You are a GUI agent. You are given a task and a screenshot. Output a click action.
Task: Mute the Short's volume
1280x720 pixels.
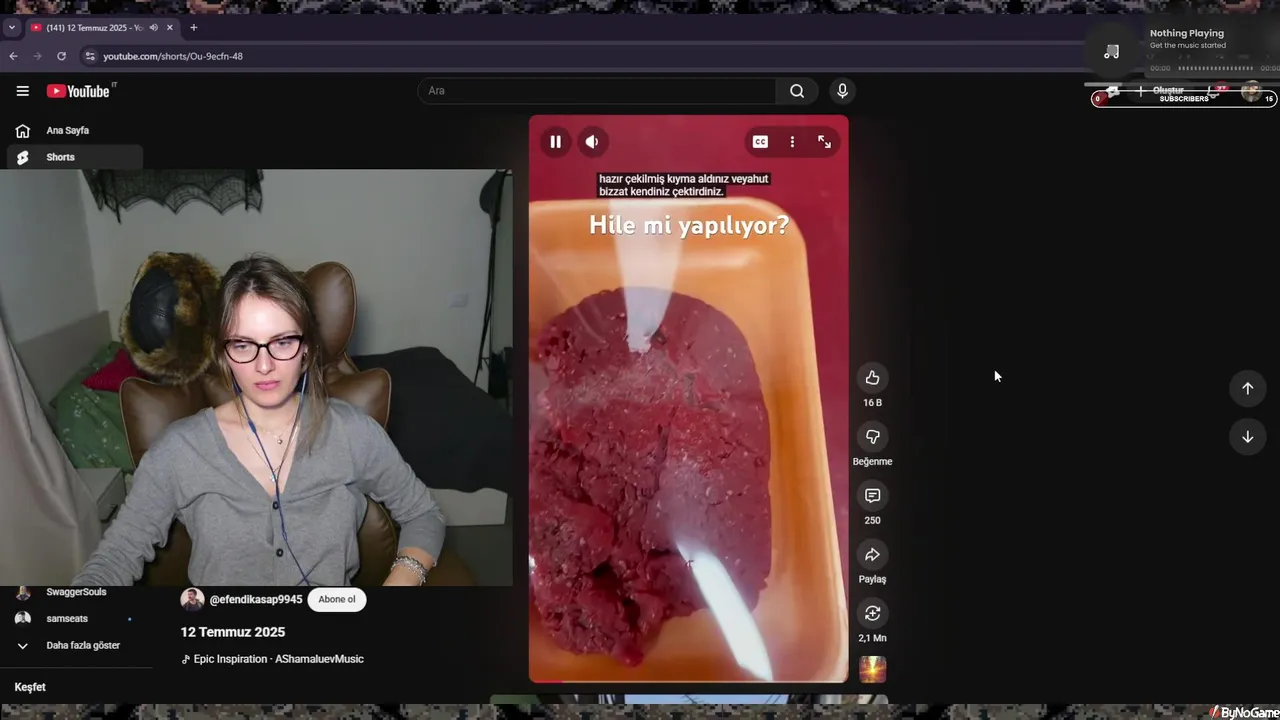click(592, 142)
